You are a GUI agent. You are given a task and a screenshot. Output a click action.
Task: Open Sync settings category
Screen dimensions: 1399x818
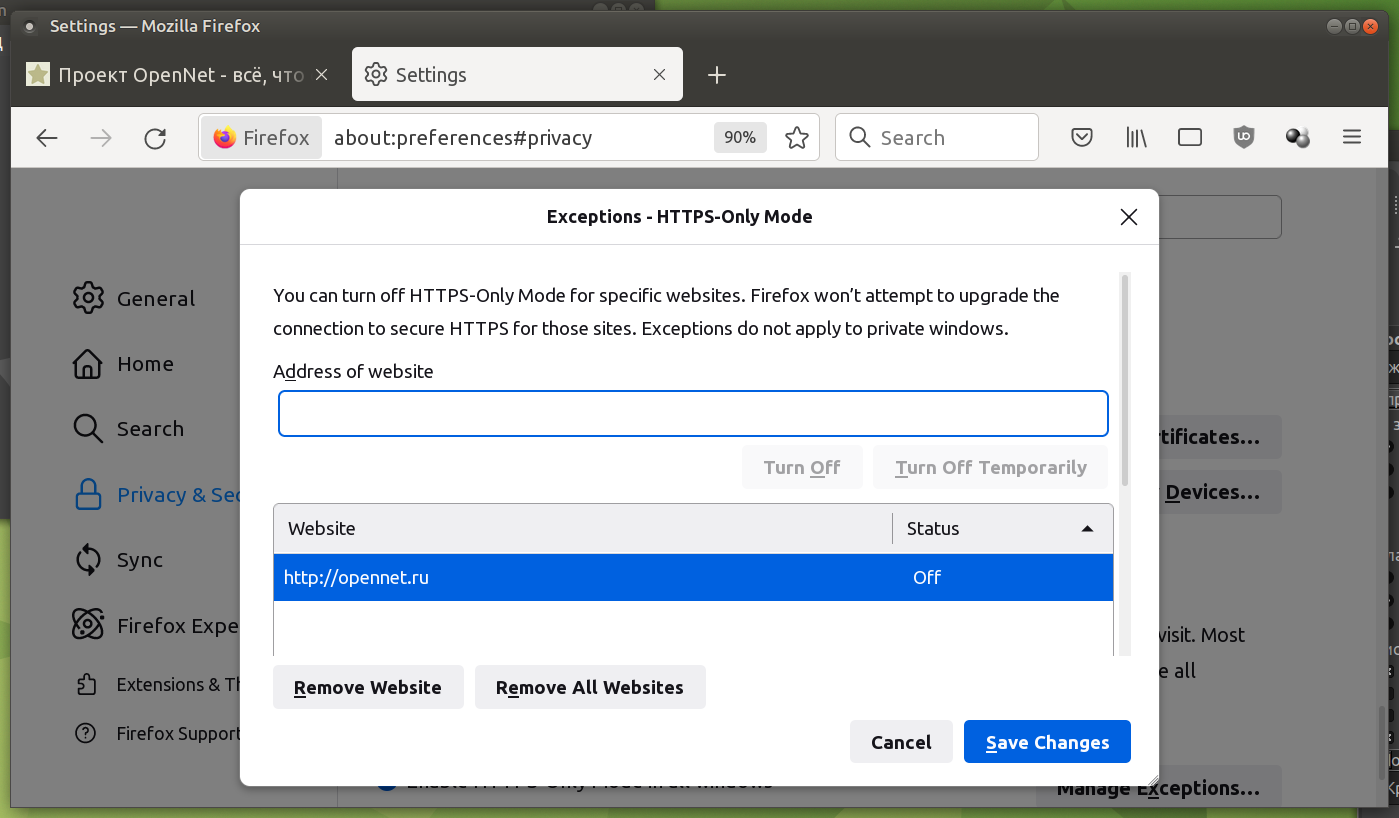coord(139,560)
